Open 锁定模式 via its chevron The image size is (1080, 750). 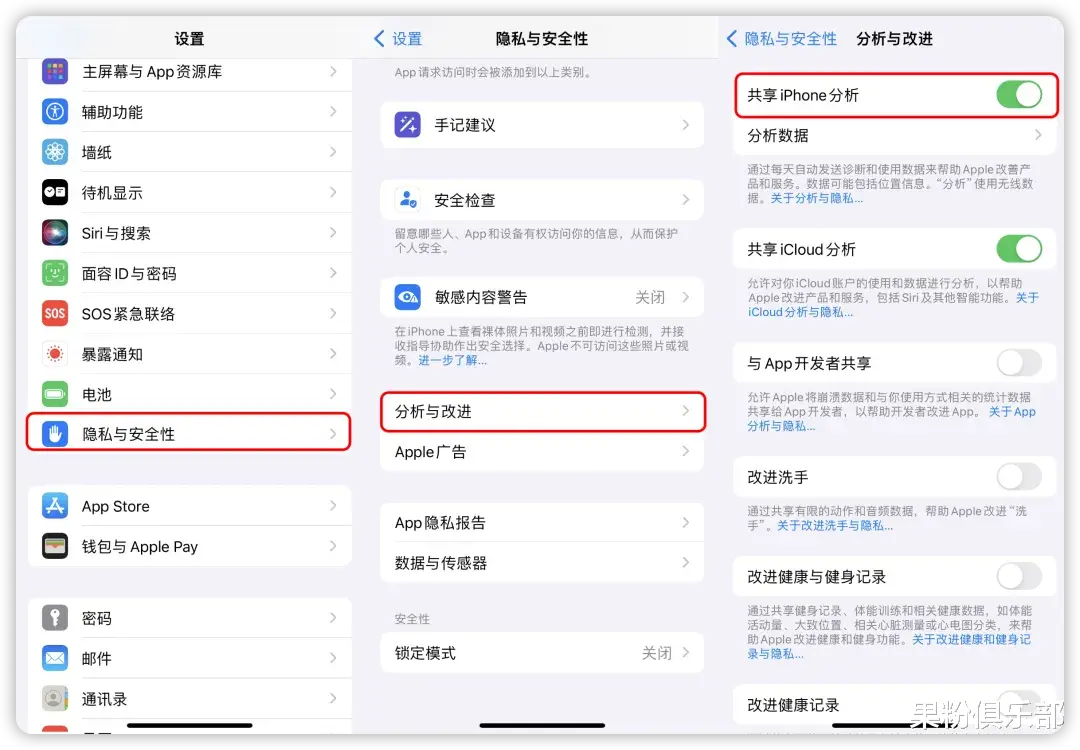point(685,652)
